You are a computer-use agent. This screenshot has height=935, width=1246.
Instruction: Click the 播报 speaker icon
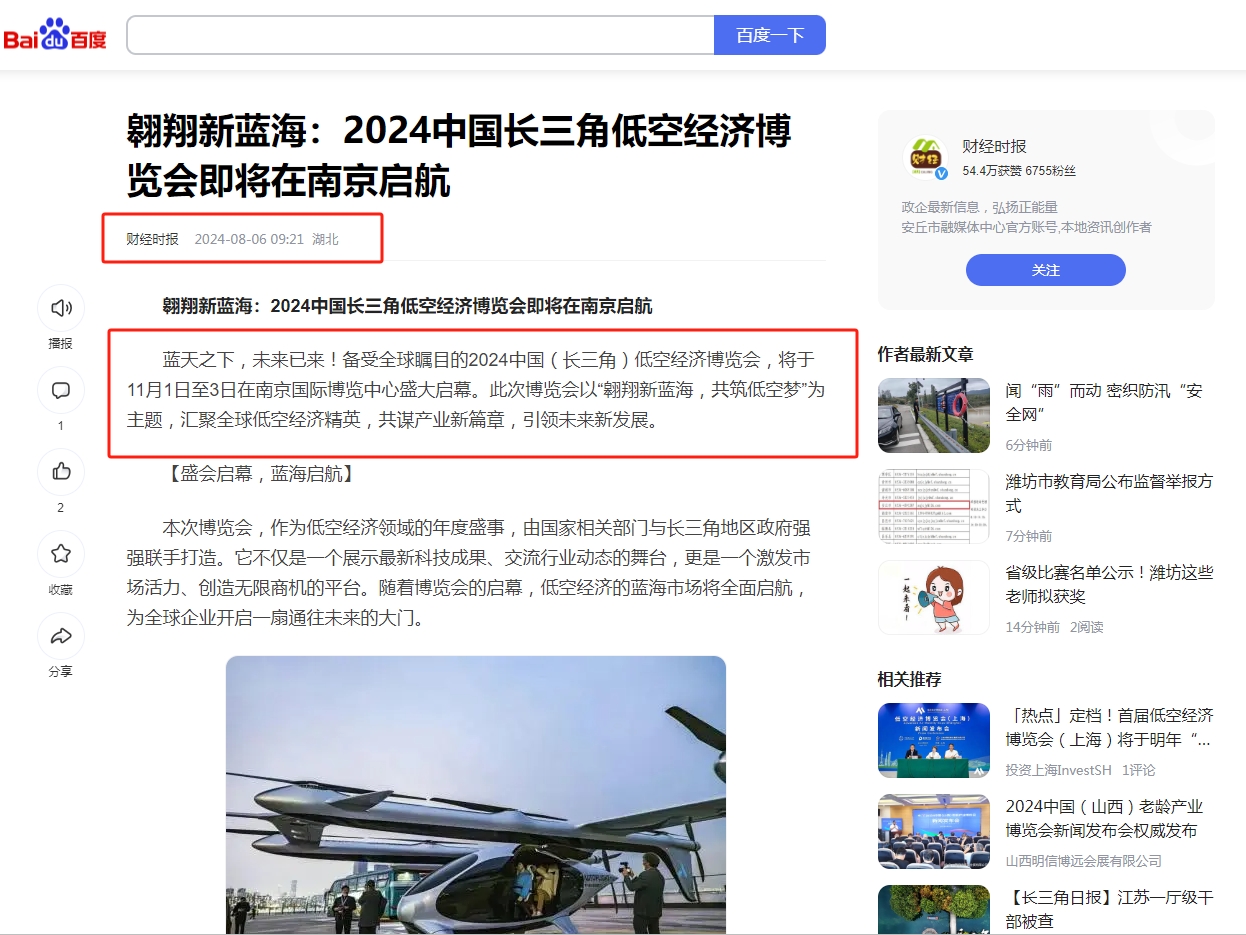coord(61,308)
